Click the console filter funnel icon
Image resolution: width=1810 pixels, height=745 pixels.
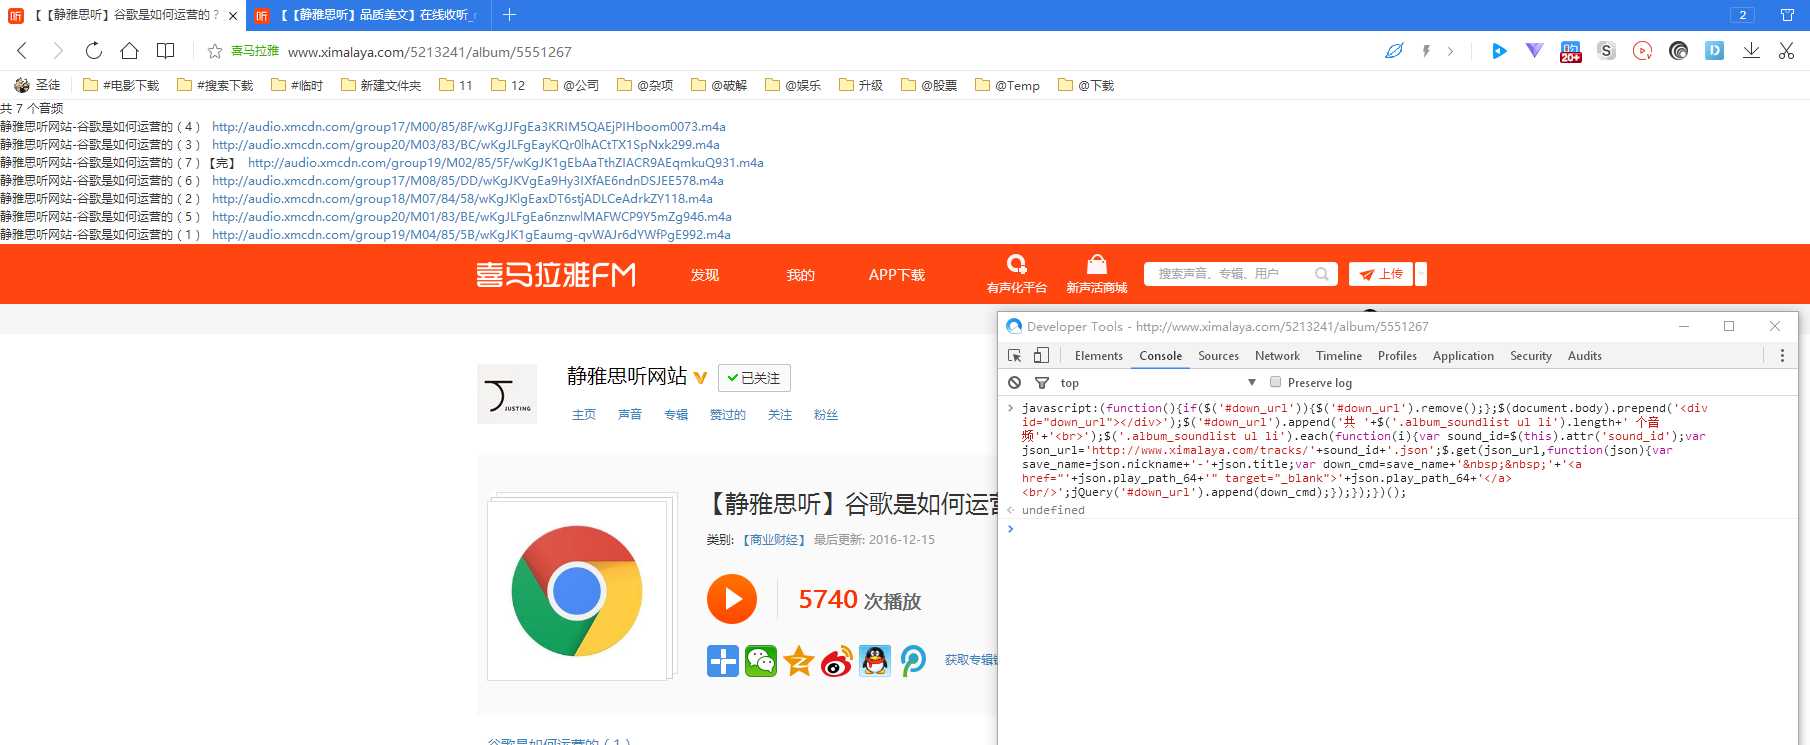tap(1042, 383)
